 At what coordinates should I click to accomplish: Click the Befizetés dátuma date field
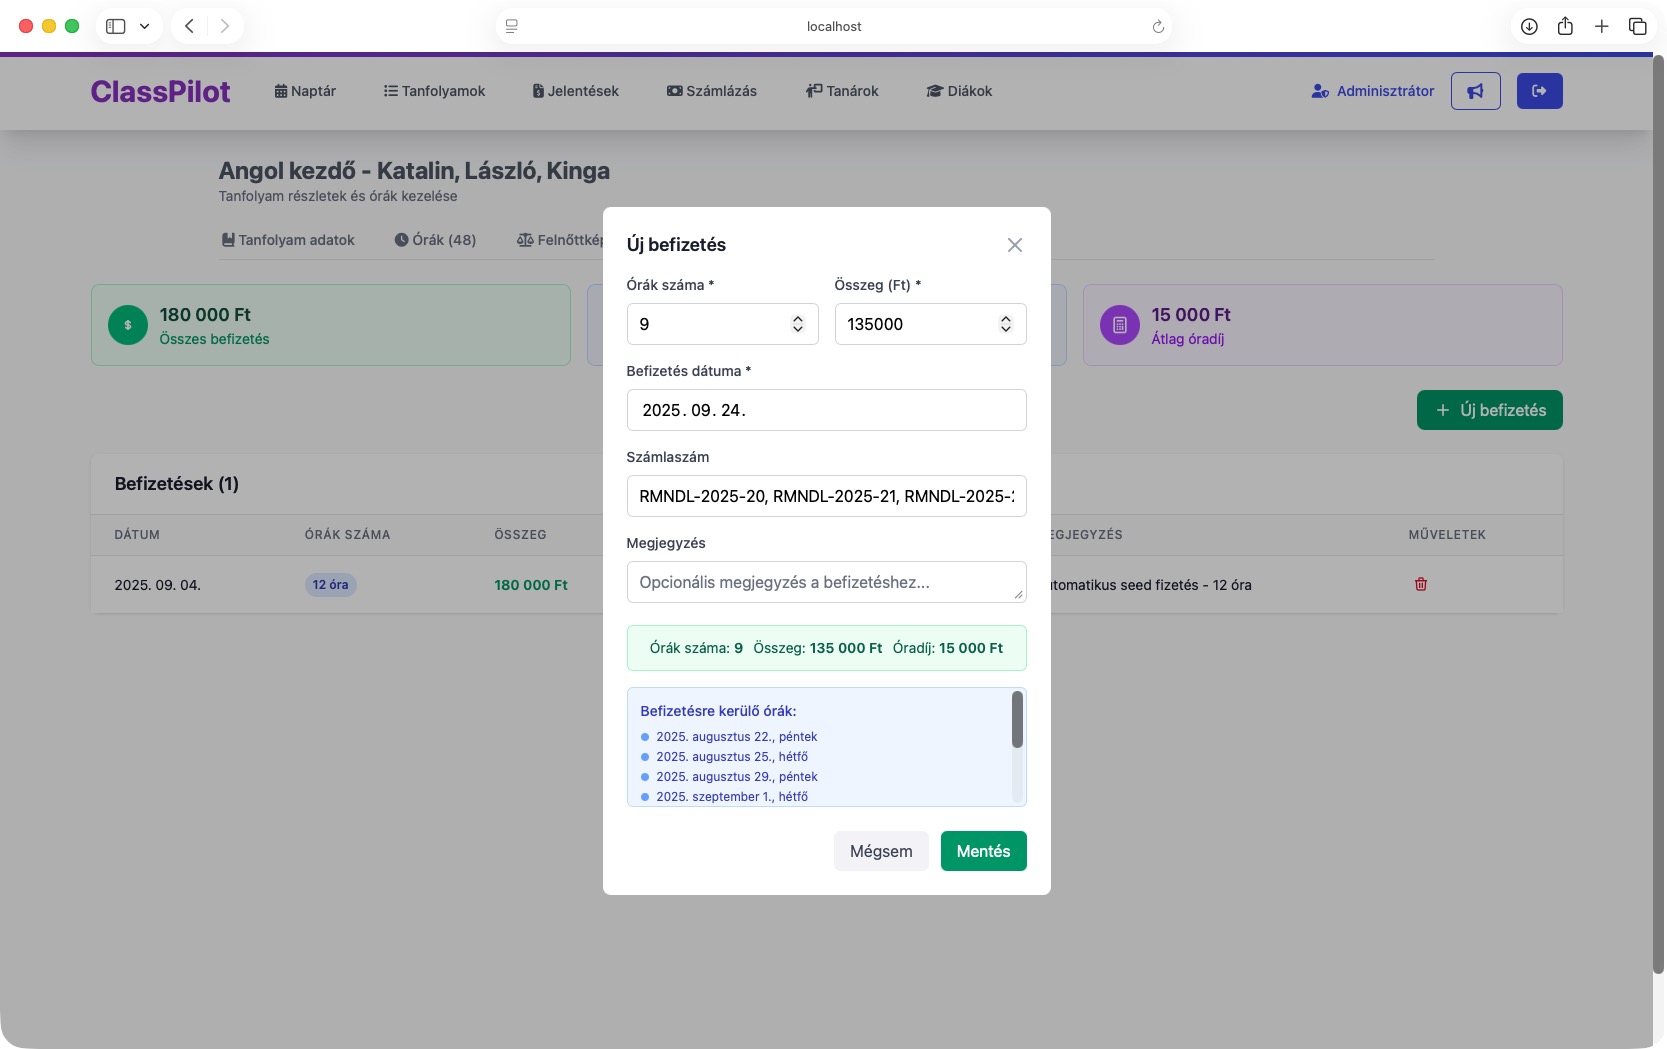(825, 410)
